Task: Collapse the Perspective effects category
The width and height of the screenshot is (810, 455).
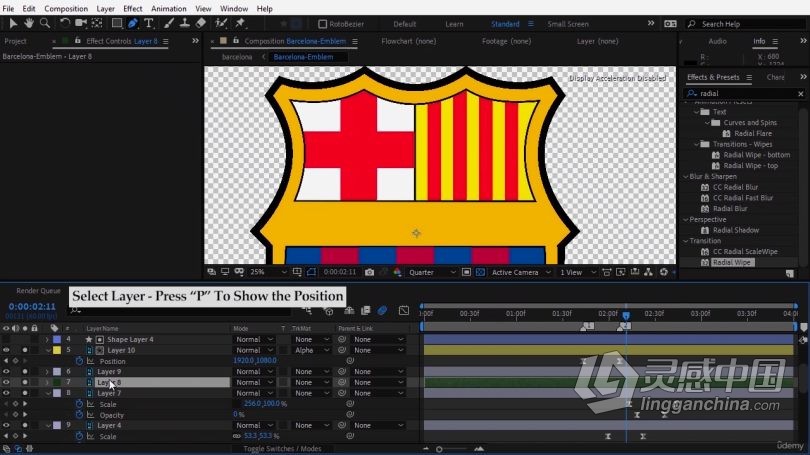Action: point(686,219)
